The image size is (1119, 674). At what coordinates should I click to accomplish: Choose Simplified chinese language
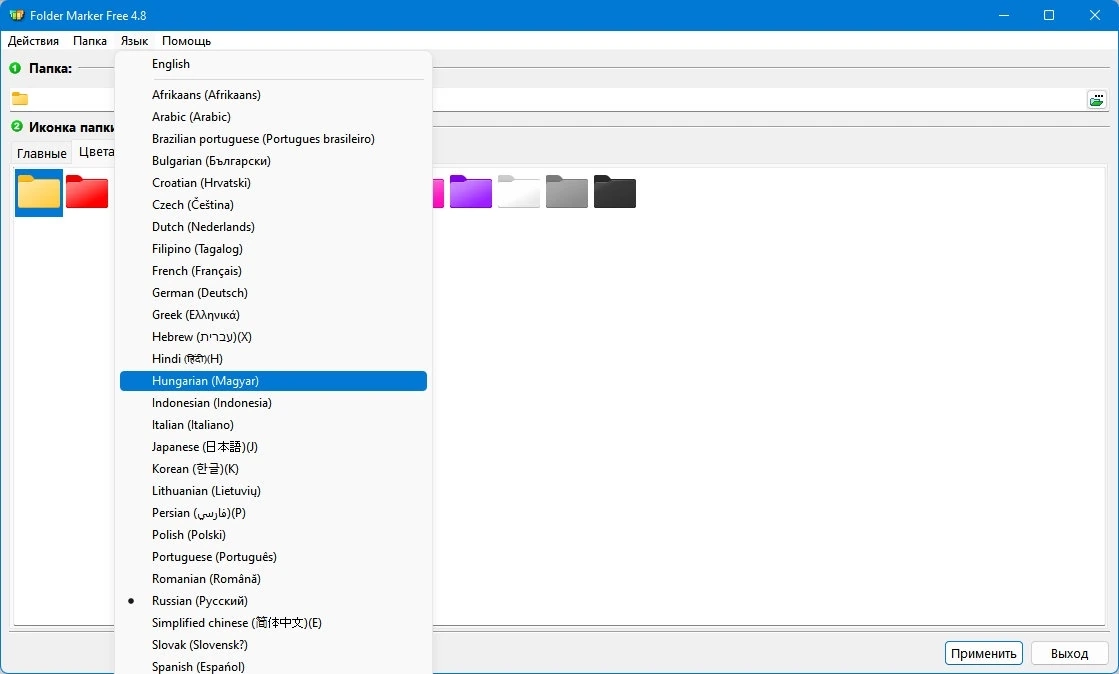coord(273,623)
